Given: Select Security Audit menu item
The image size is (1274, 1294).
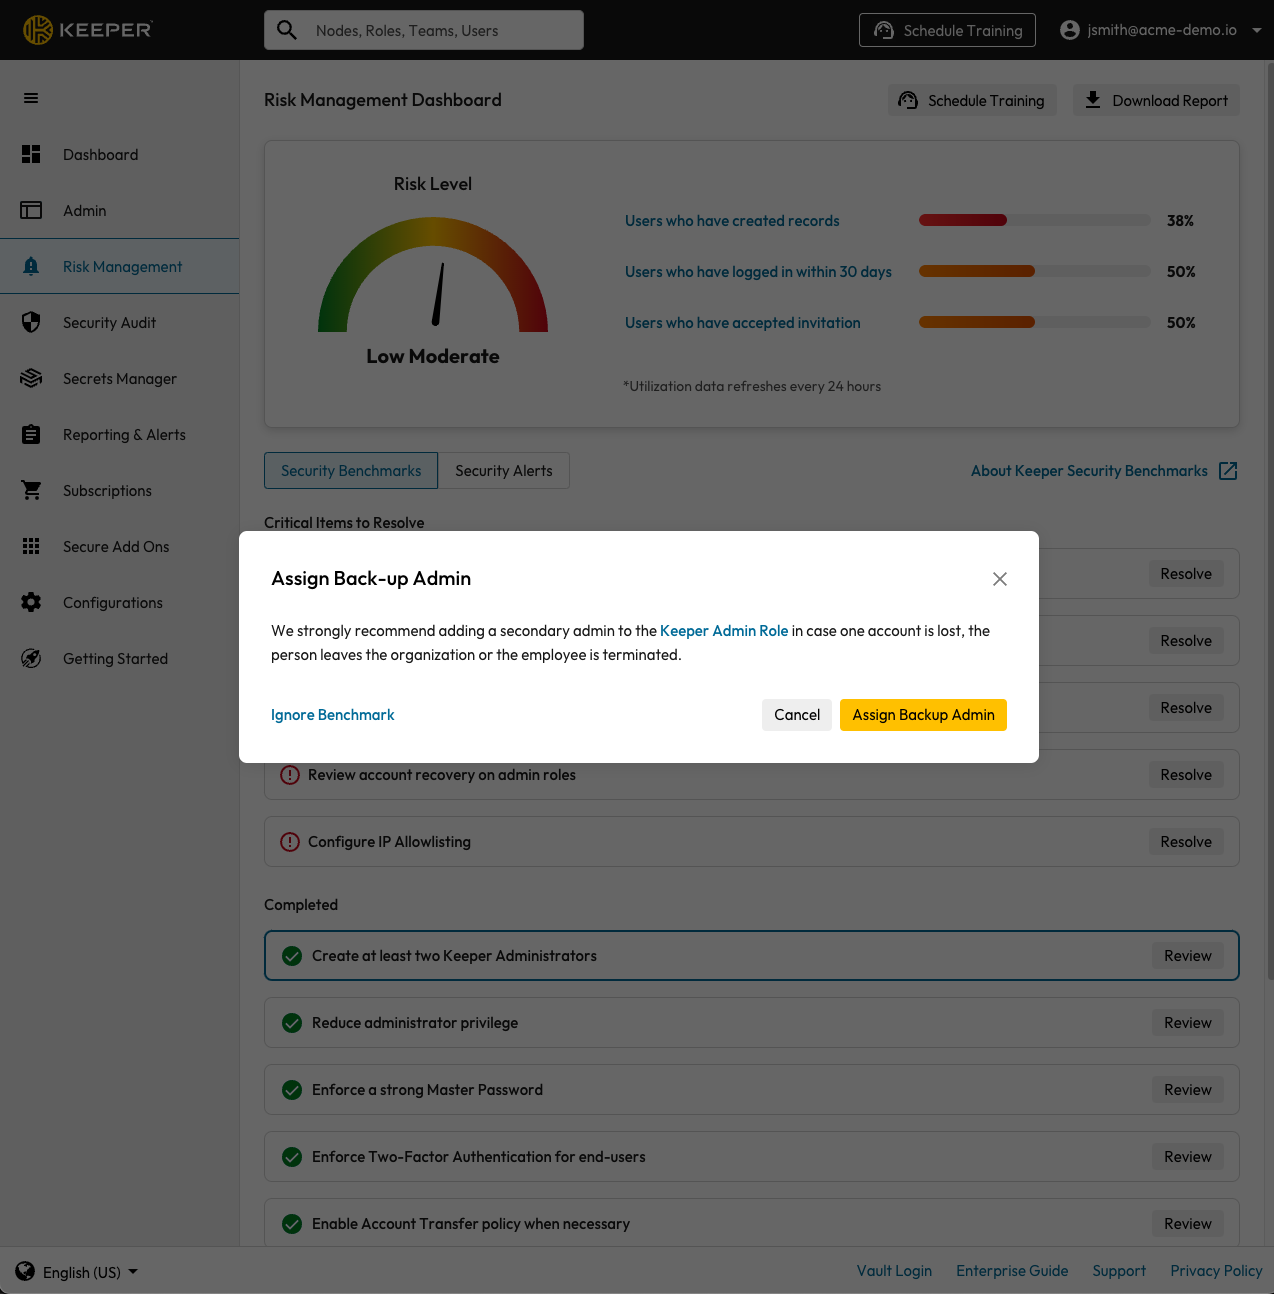Looking at the screenshot, I should point(120,322).
